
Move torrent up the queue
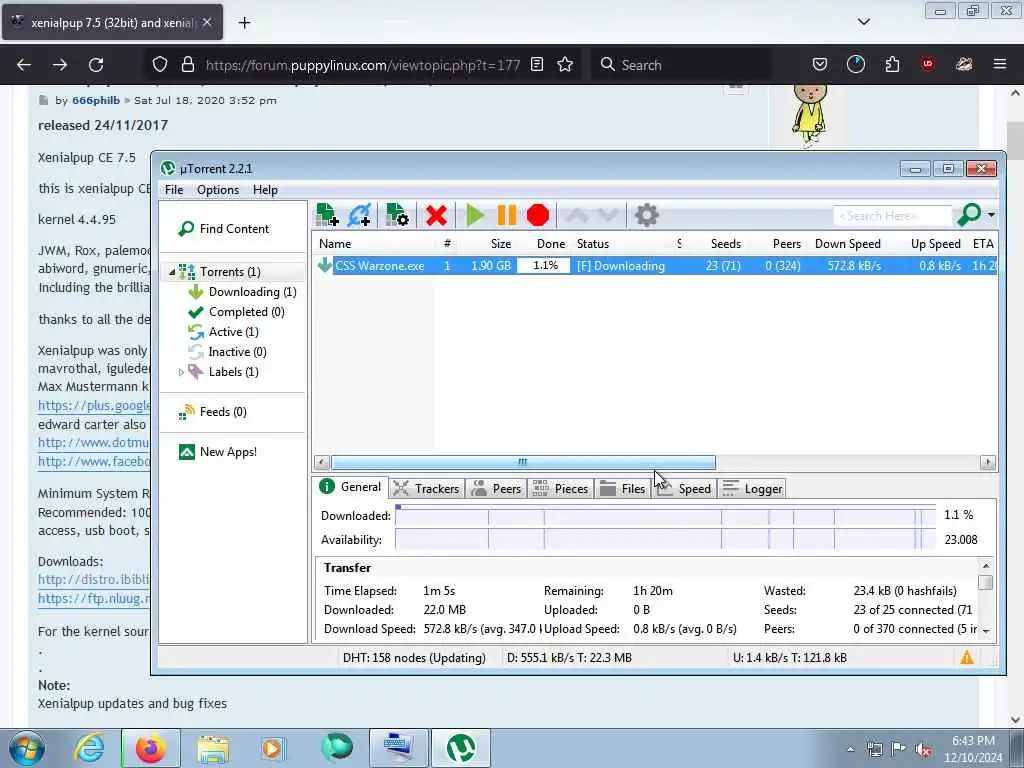point(577,215)
